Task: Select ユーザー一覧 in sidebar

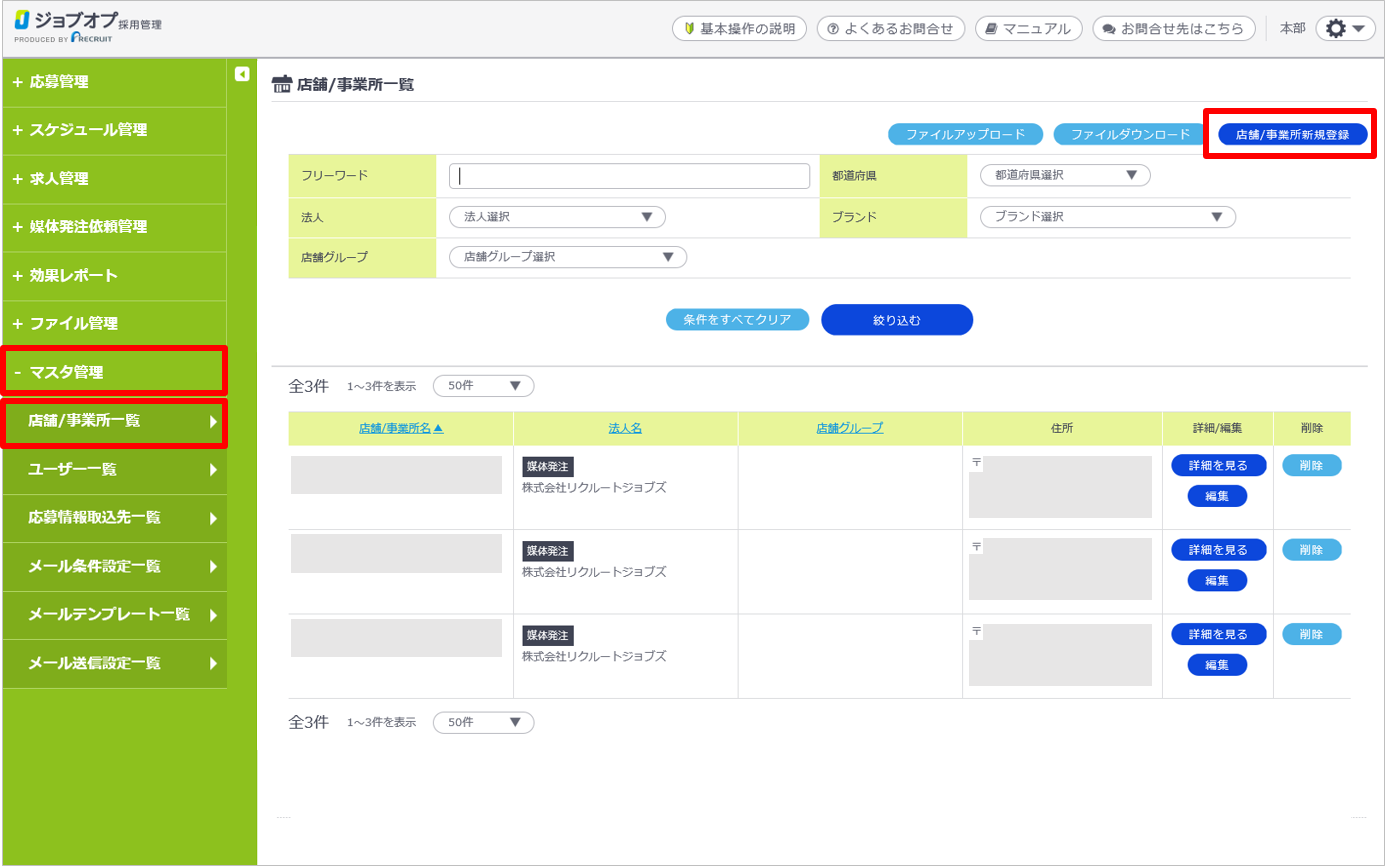Action: coord(113,469)
